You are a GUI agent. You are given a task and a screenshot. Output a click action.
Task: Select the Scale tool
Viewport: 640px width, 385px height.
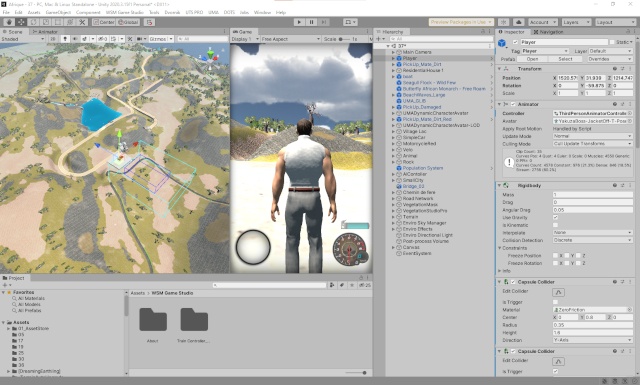(46, 22)
